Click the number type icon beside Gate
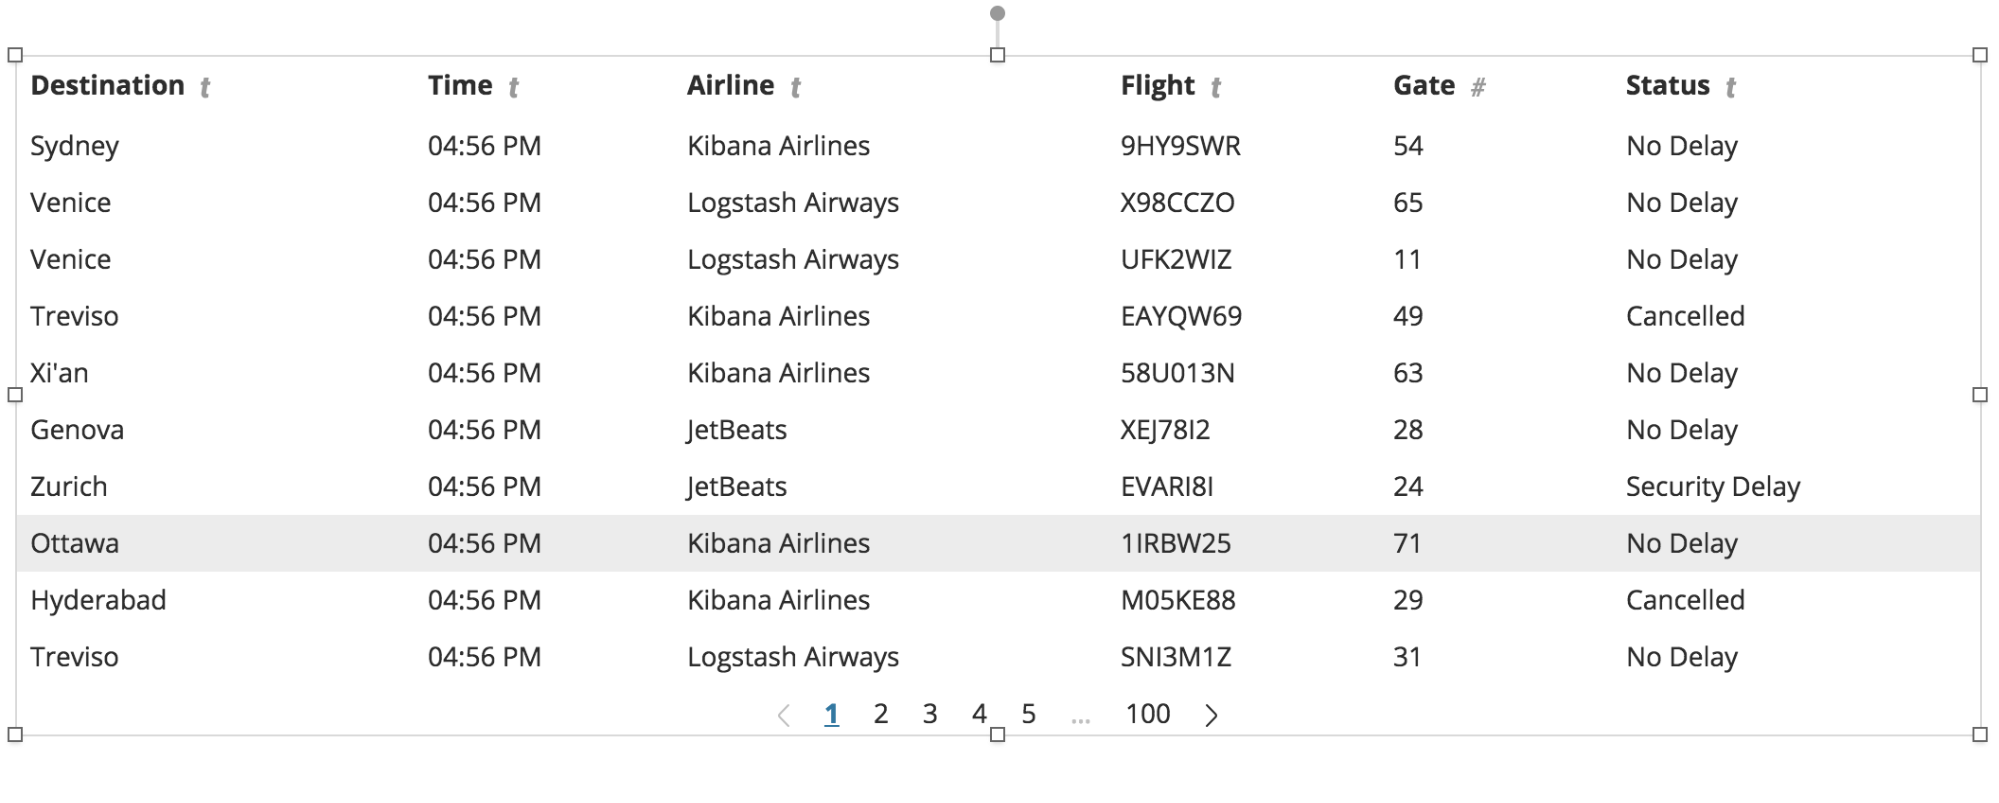The height and width of the screenshot is (803, 1999). pyautogui.click(x=1478, y=88)
